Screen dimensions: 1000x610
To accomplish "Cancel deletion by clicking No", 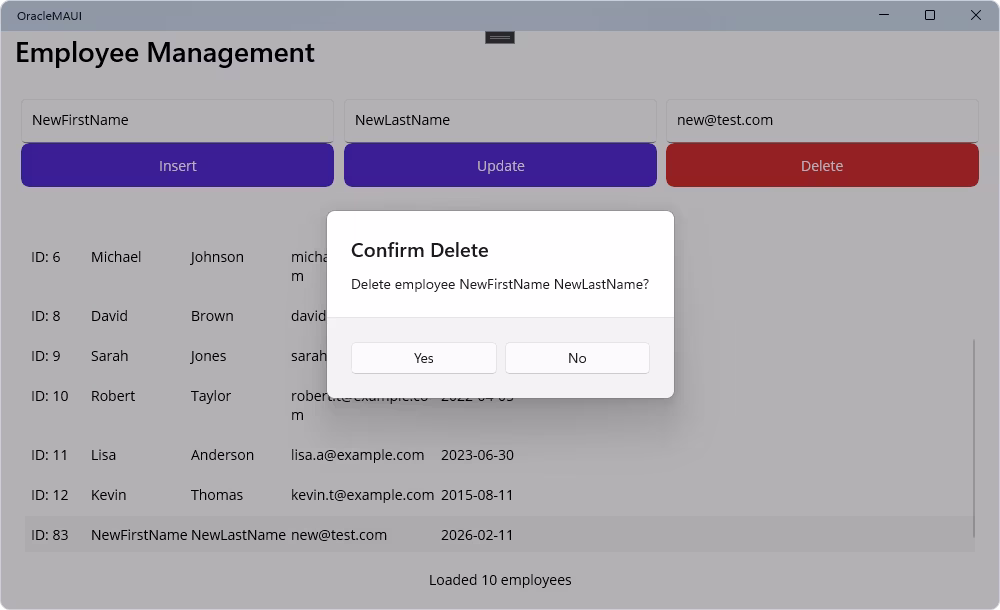I will [577, 357].
